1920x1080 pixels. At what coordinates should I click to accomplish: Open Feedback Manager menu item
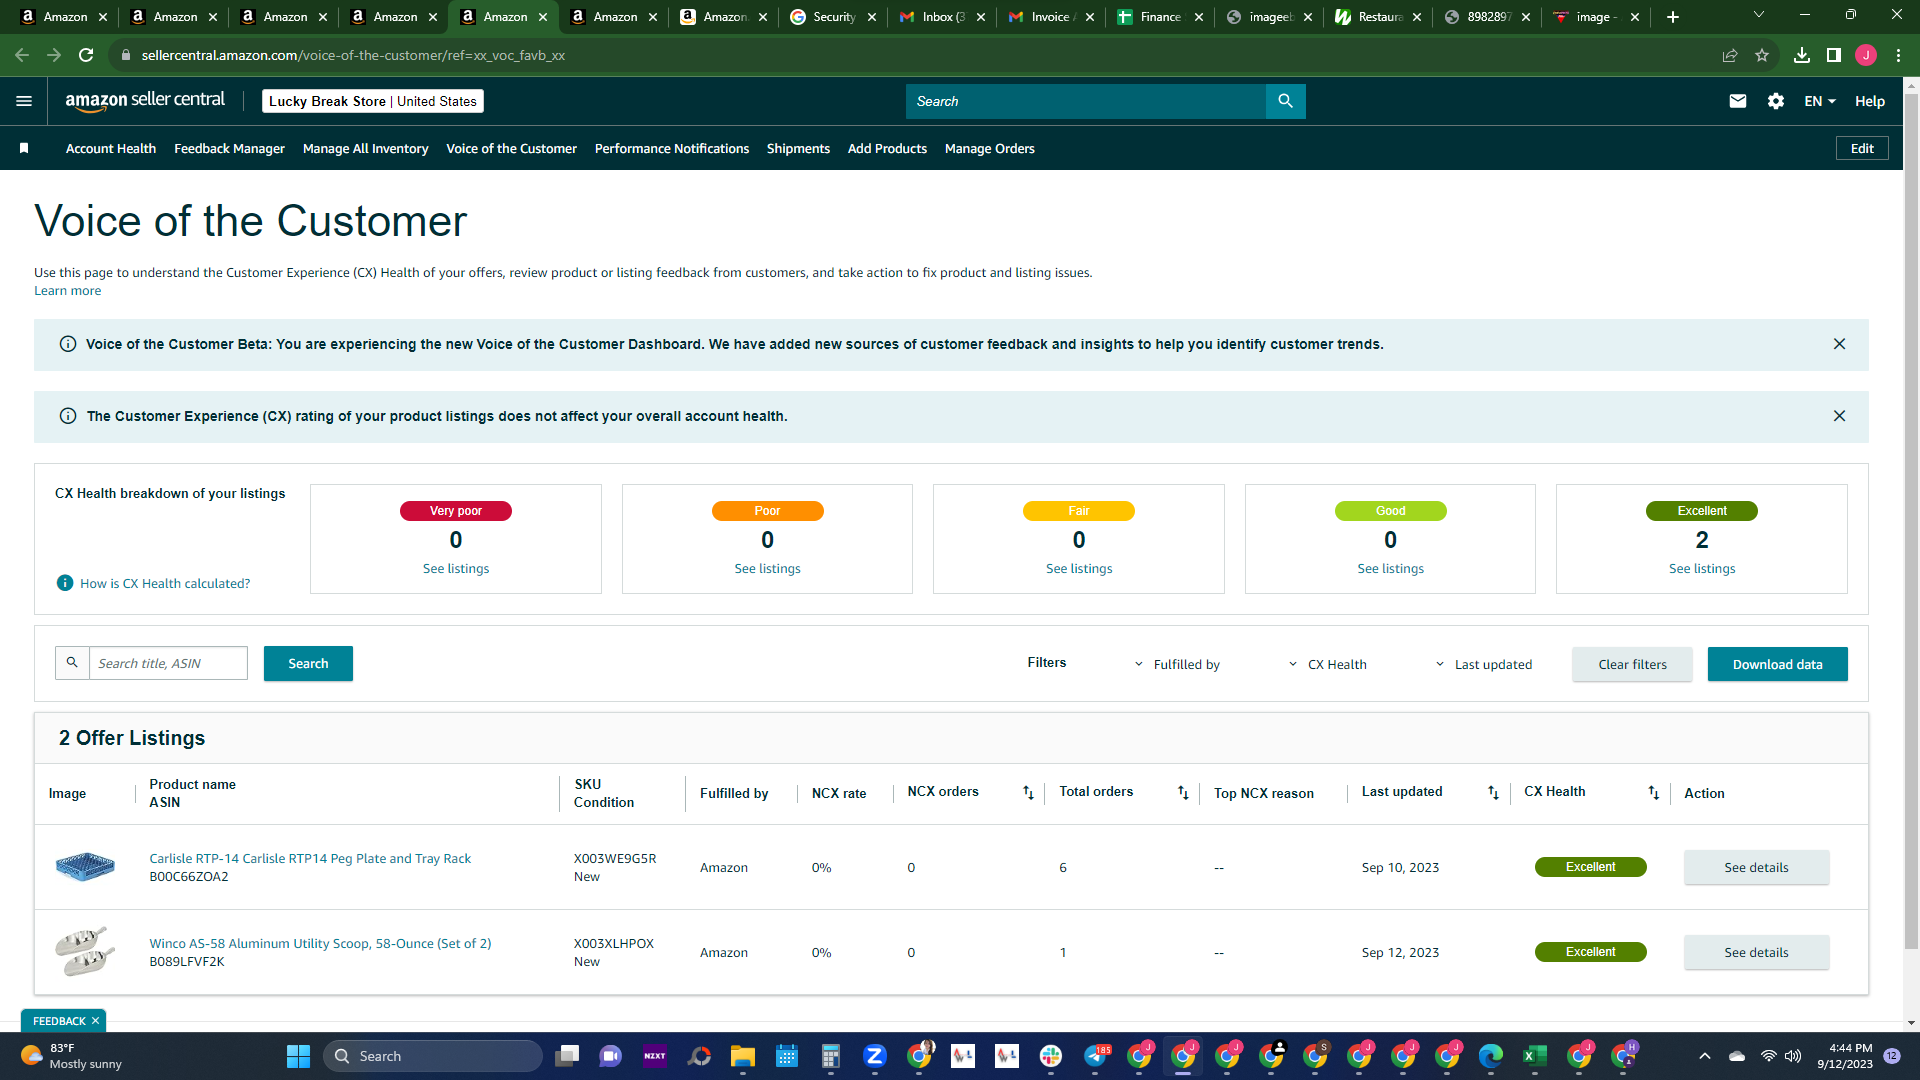(x=229, y=148)
